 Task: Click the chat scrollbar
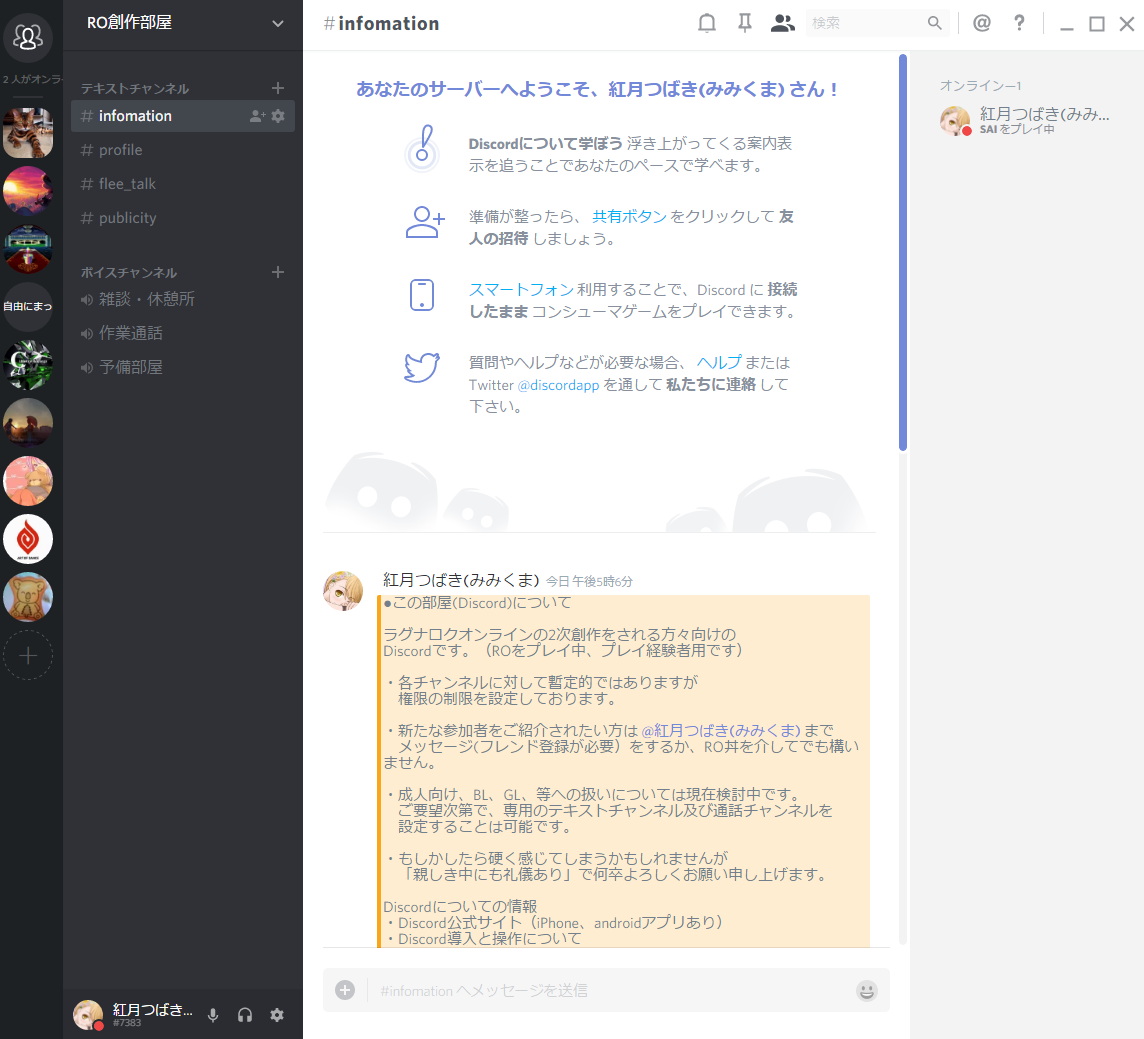point(903,252)
